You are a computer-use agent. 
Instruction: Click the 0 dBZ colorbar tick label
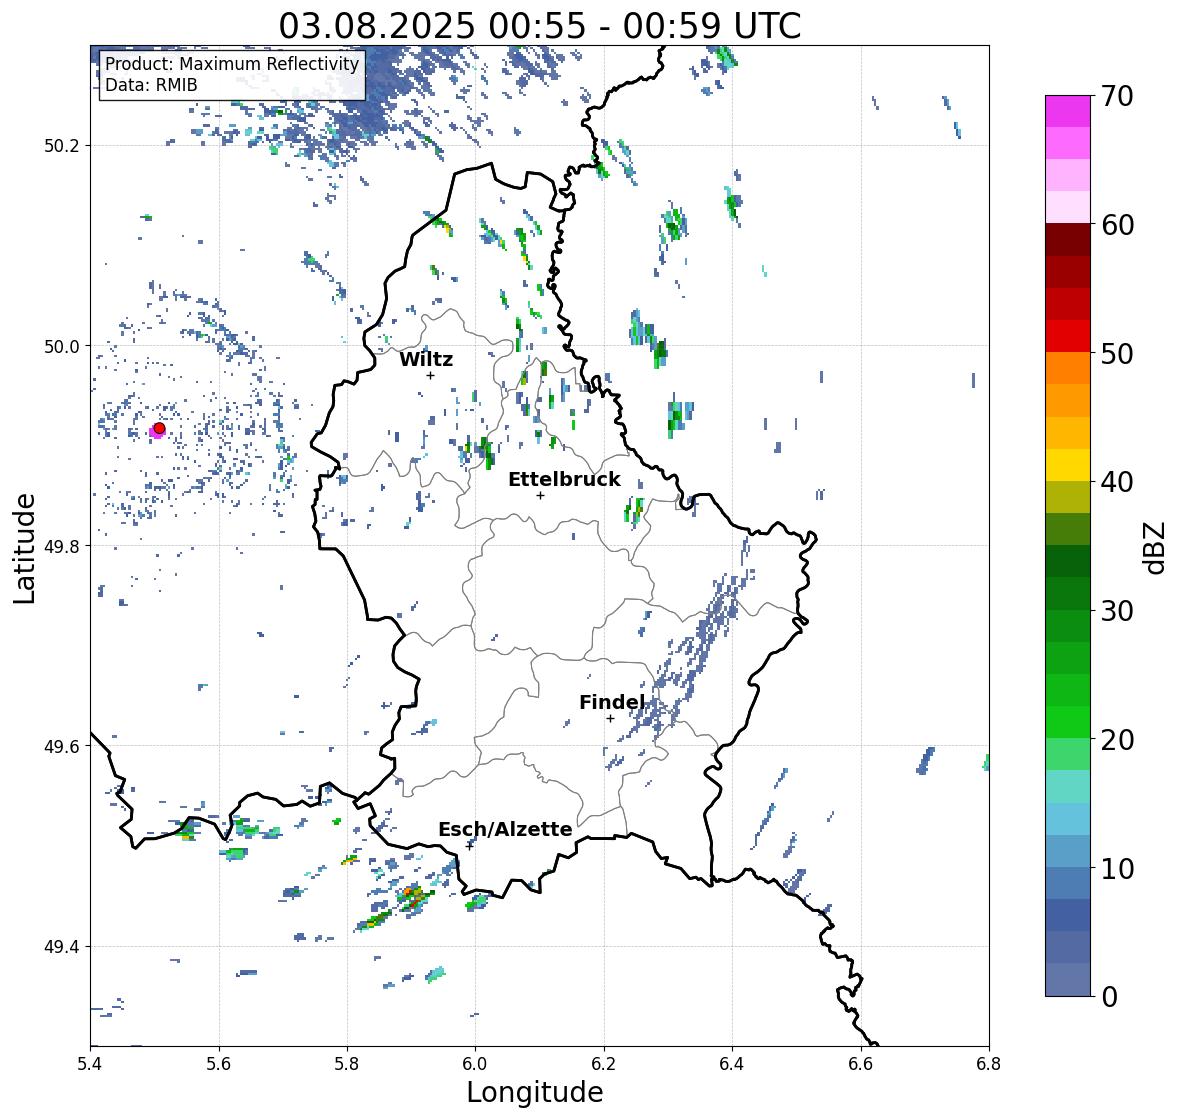(1110, 997)
